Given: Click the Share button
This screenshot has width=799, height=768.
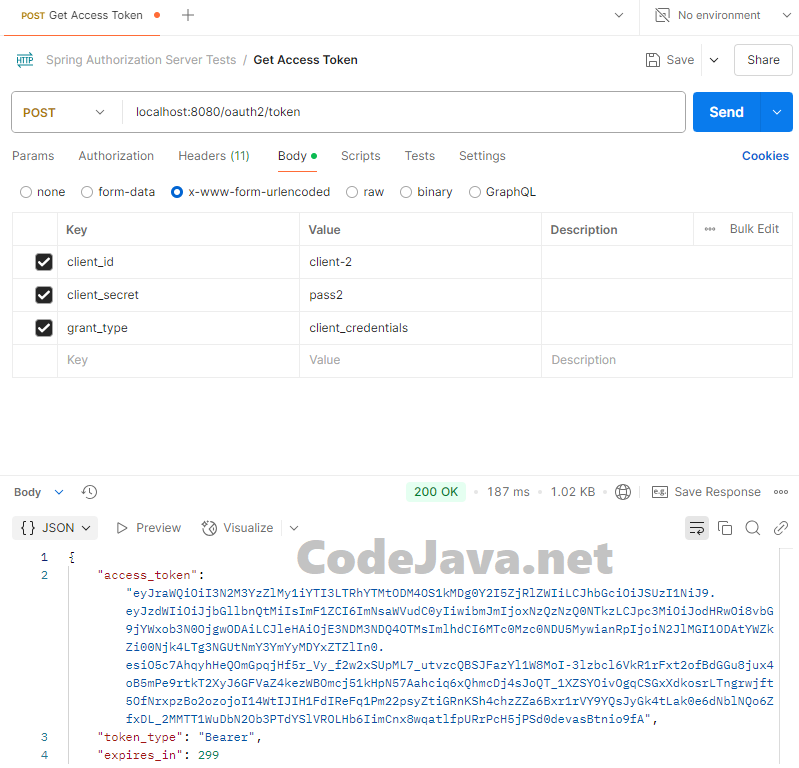Looking at the screenshot, I should [763, 60].
